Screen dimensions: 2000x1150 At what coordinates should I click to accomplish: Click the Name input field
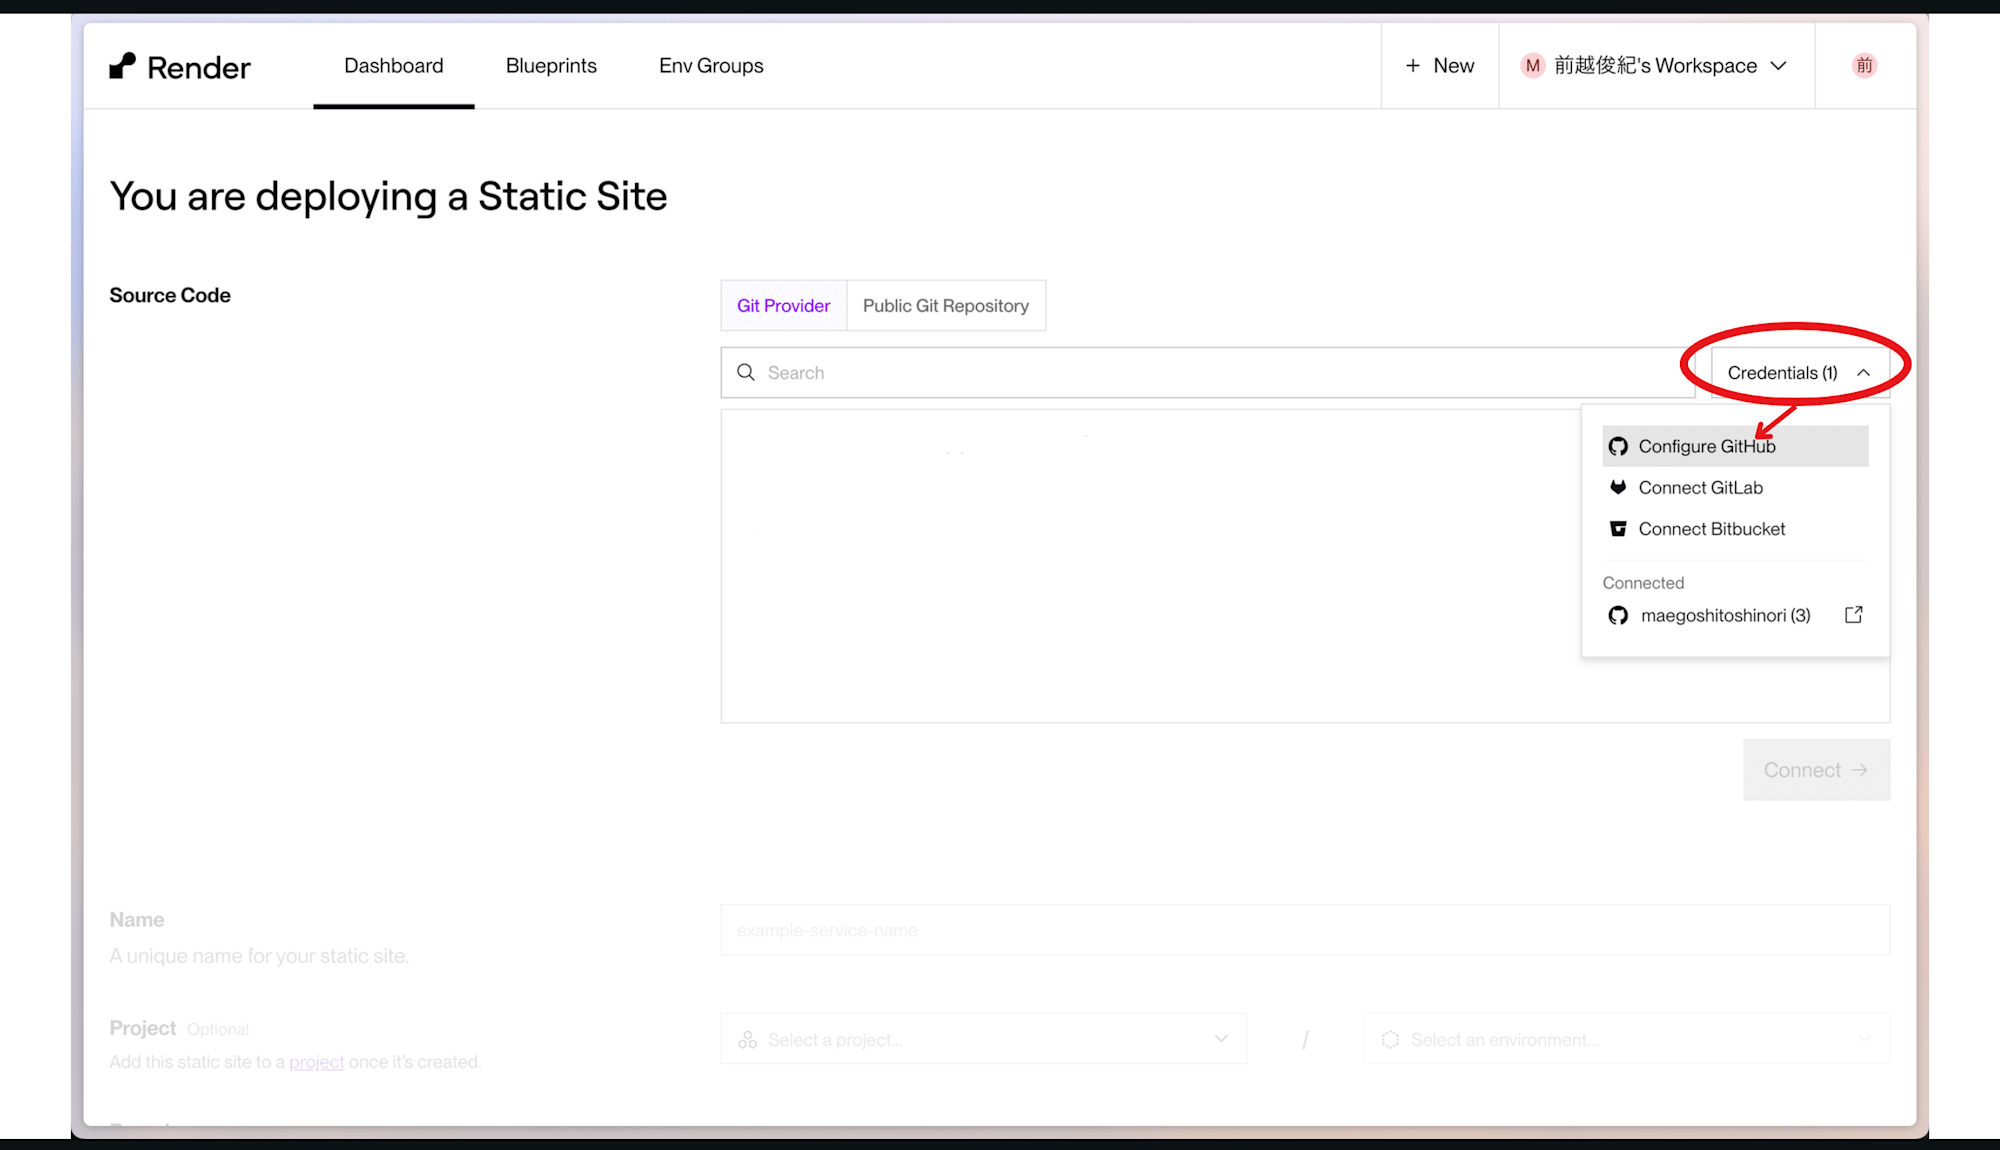tap(1304, 929)
